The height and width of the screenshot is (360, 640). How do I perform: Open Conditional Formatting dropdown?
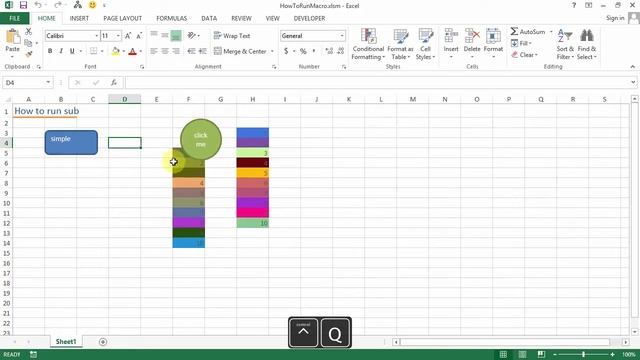pos(368,45)
